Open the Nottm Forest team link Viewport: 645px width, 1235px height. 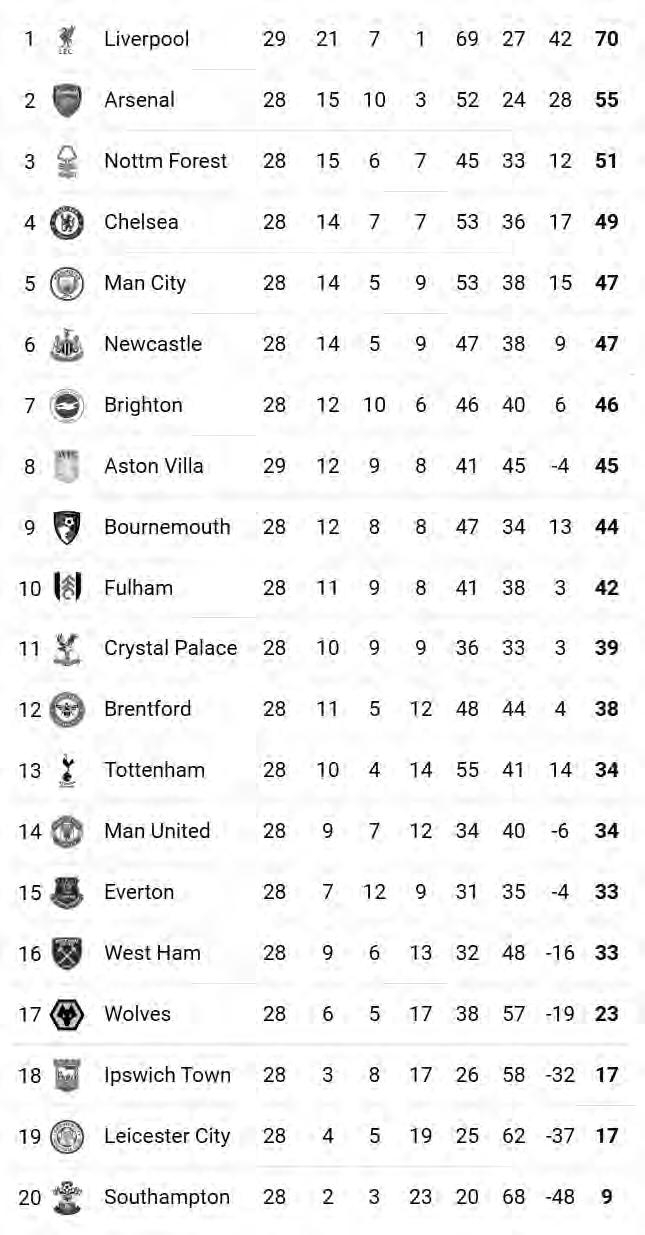click(166, 161)
